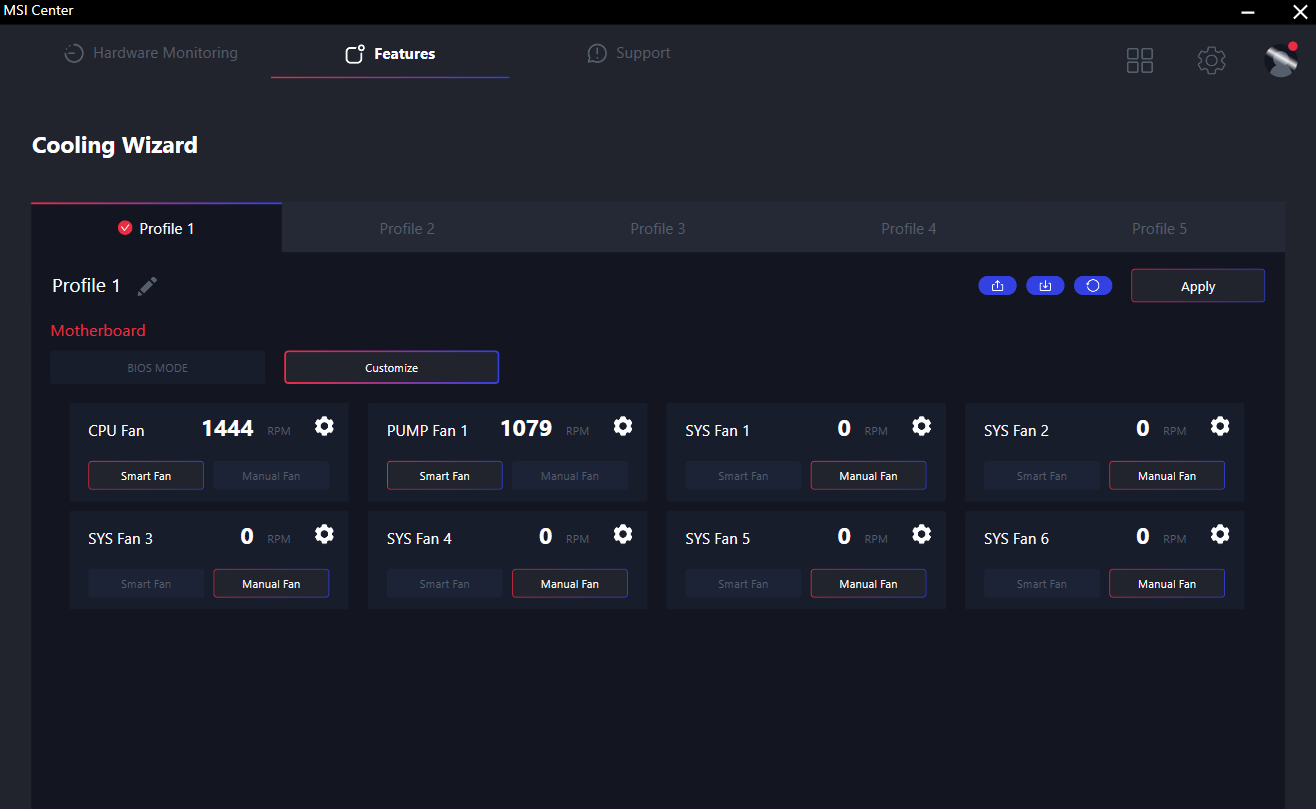This screenshot has width=1316, height=809.
Task: Select the Profile 2 tab
Action: [407, 228]
